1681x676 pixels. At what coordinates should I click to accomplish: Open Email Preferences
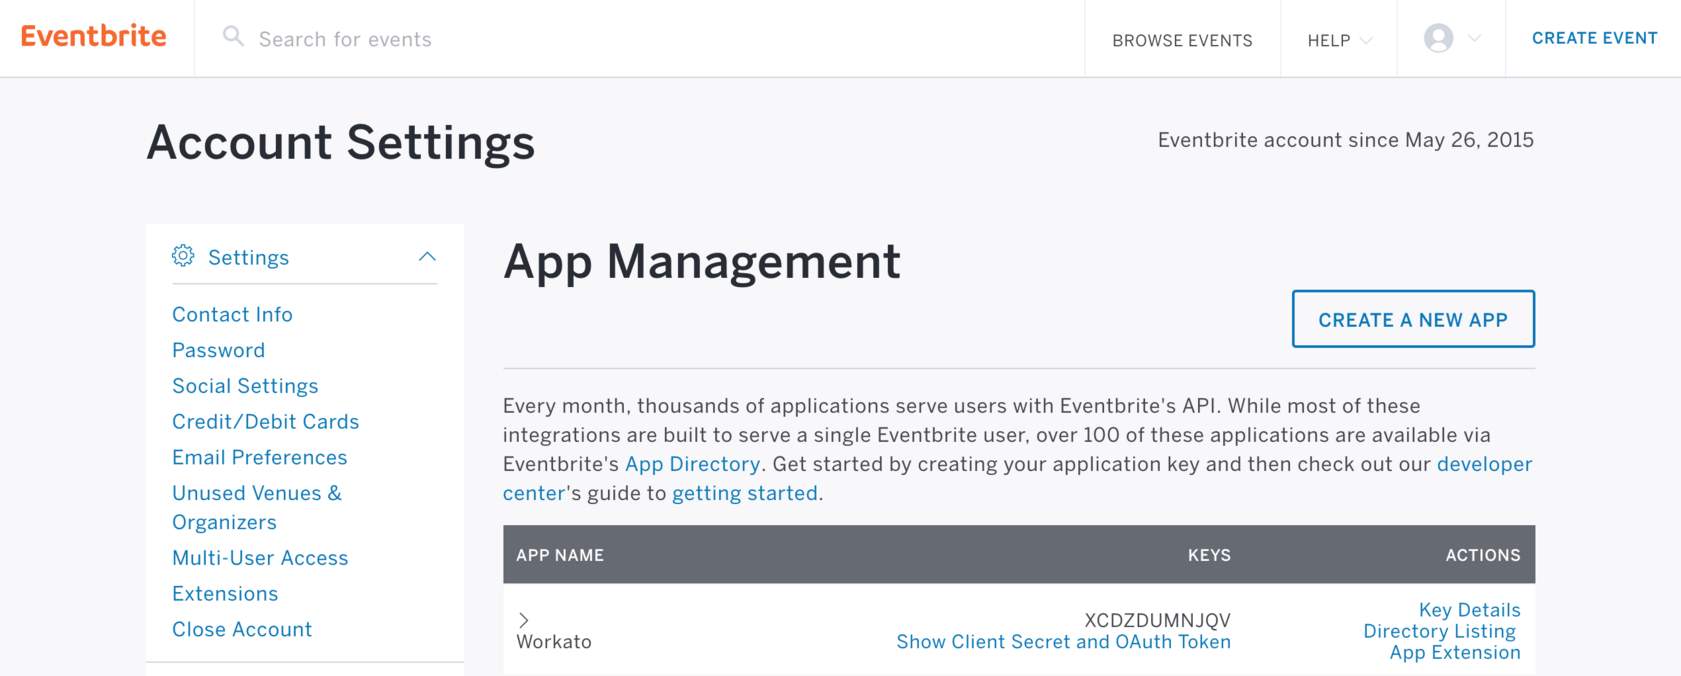[x=260, y=457]
